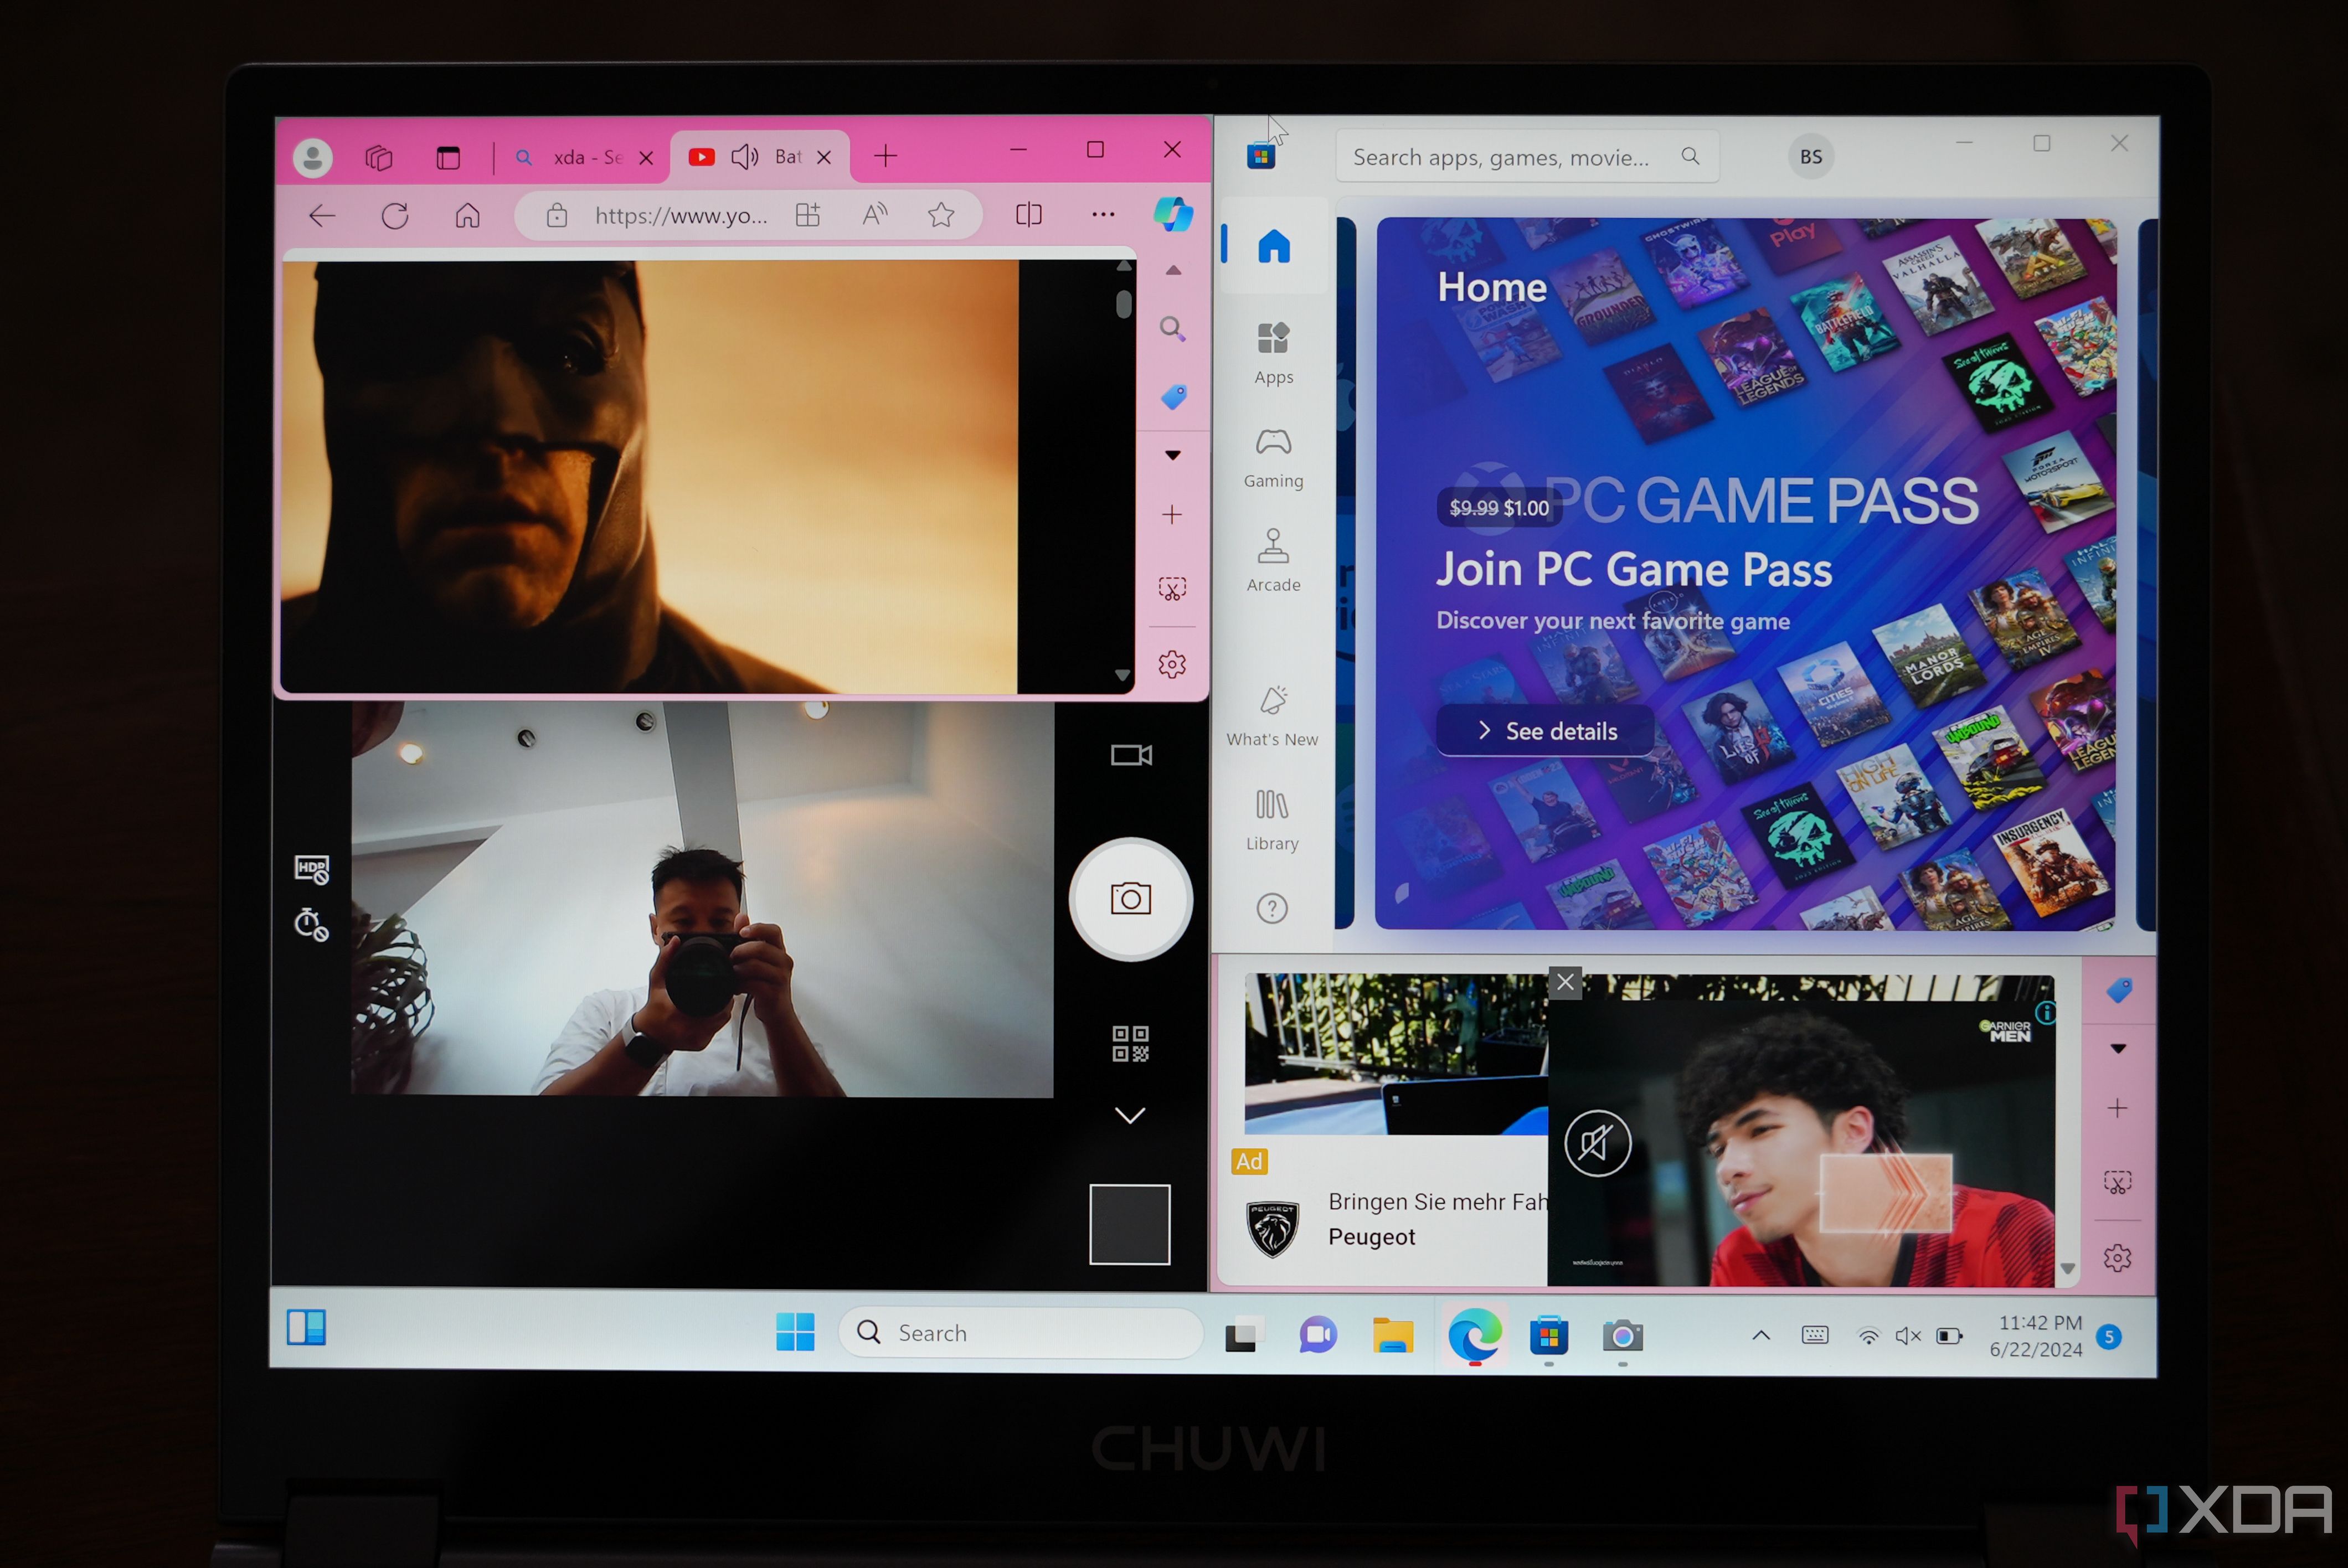Expand more Camera modes chevron
Screen dimensions: 2348x1568
(x=1130, y=1115)
